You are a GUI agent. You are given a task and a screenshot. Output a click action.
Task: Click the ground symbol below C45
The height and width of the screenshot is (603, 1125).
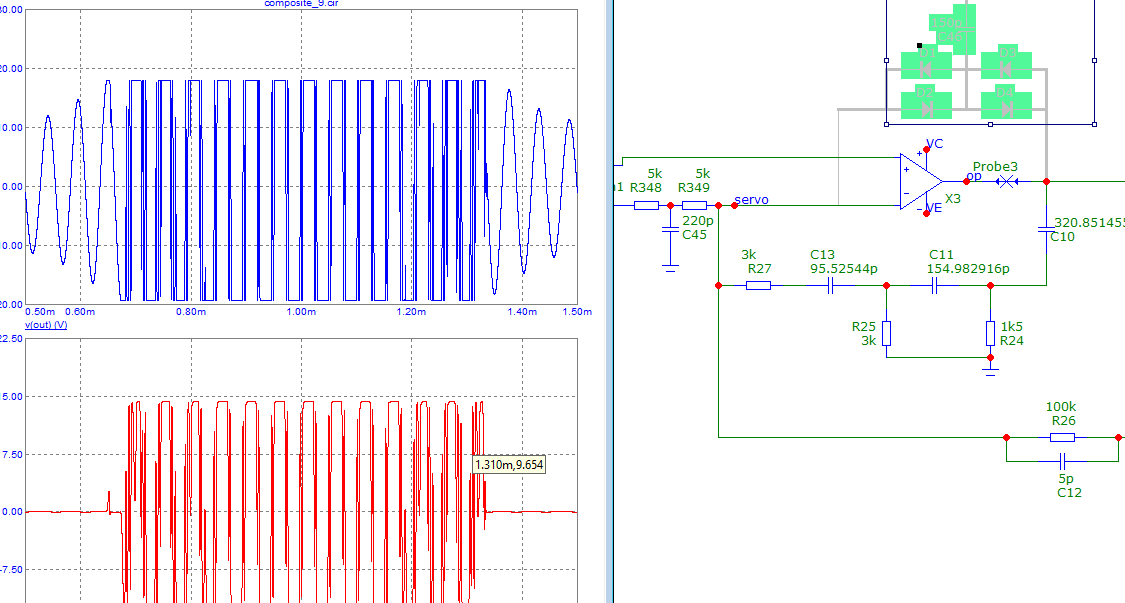(x=670, y=268)
